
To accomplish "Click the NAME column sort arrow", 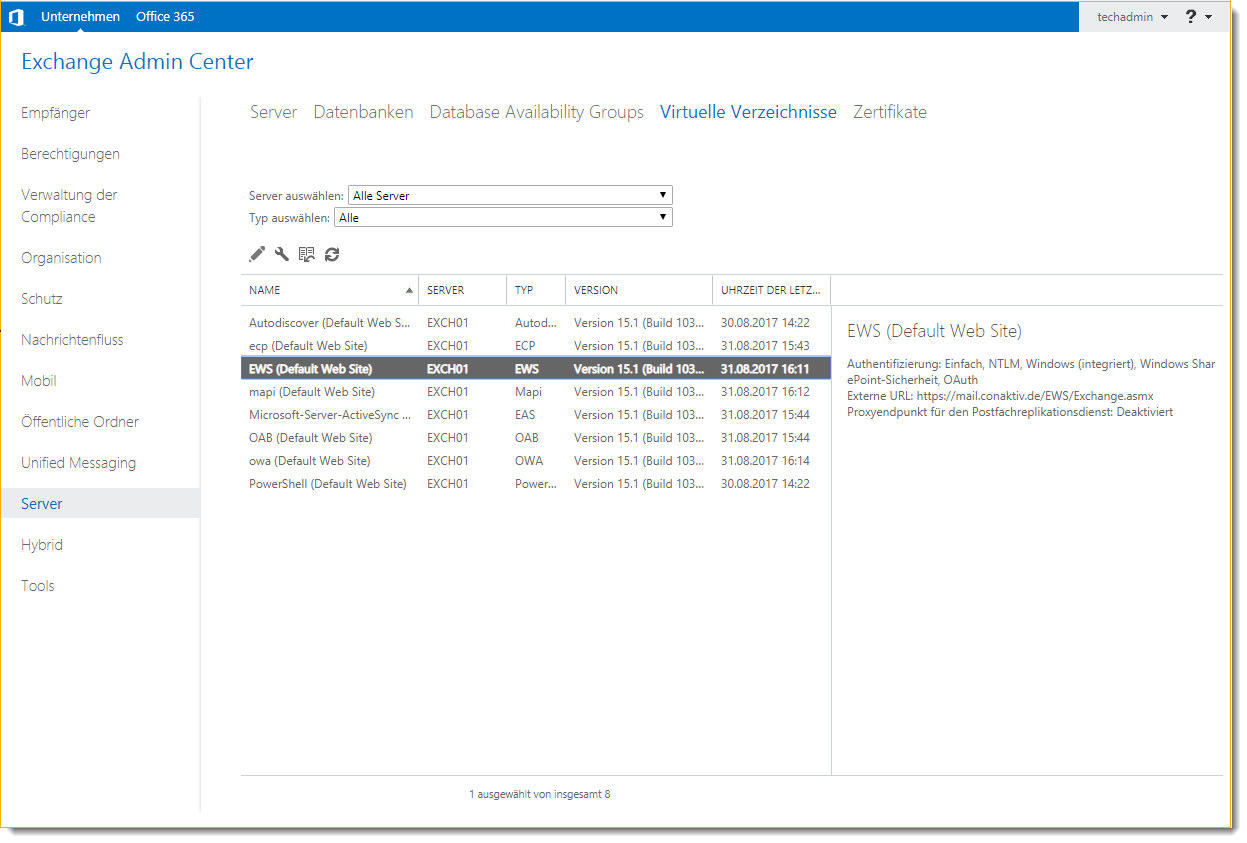I will tap(409, 291).
